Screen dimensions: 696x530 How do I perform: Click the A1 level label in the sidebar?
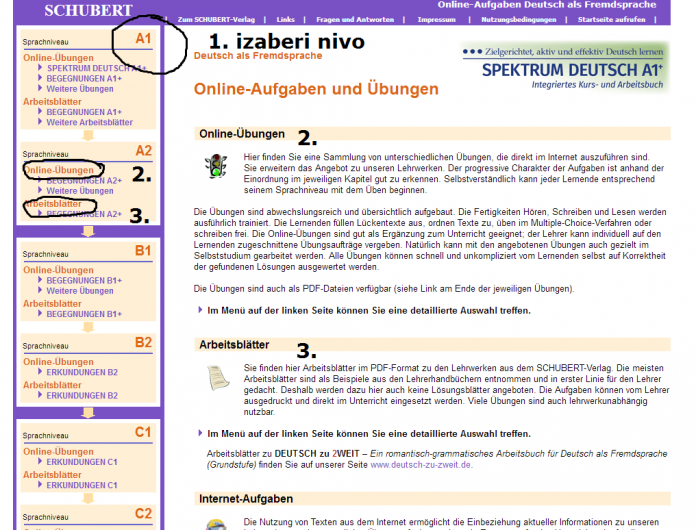[143, 38]
